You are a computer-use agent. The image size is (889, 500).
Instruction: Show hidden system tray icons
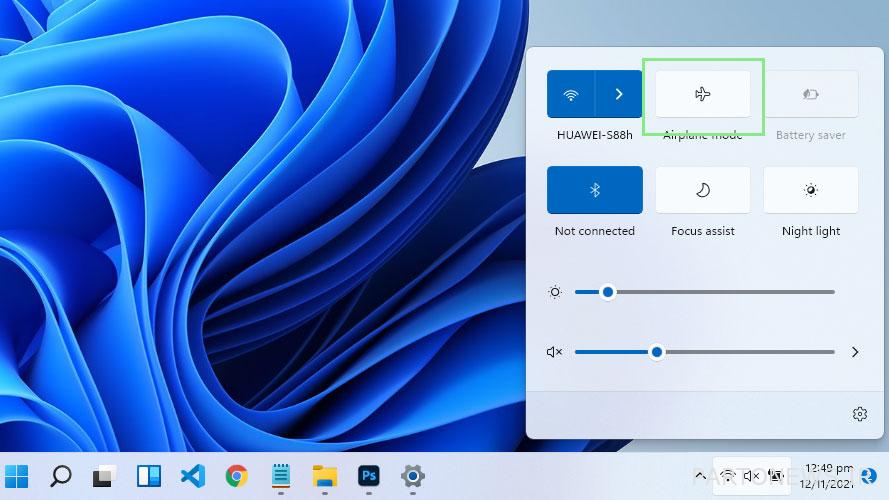point(700,476)
